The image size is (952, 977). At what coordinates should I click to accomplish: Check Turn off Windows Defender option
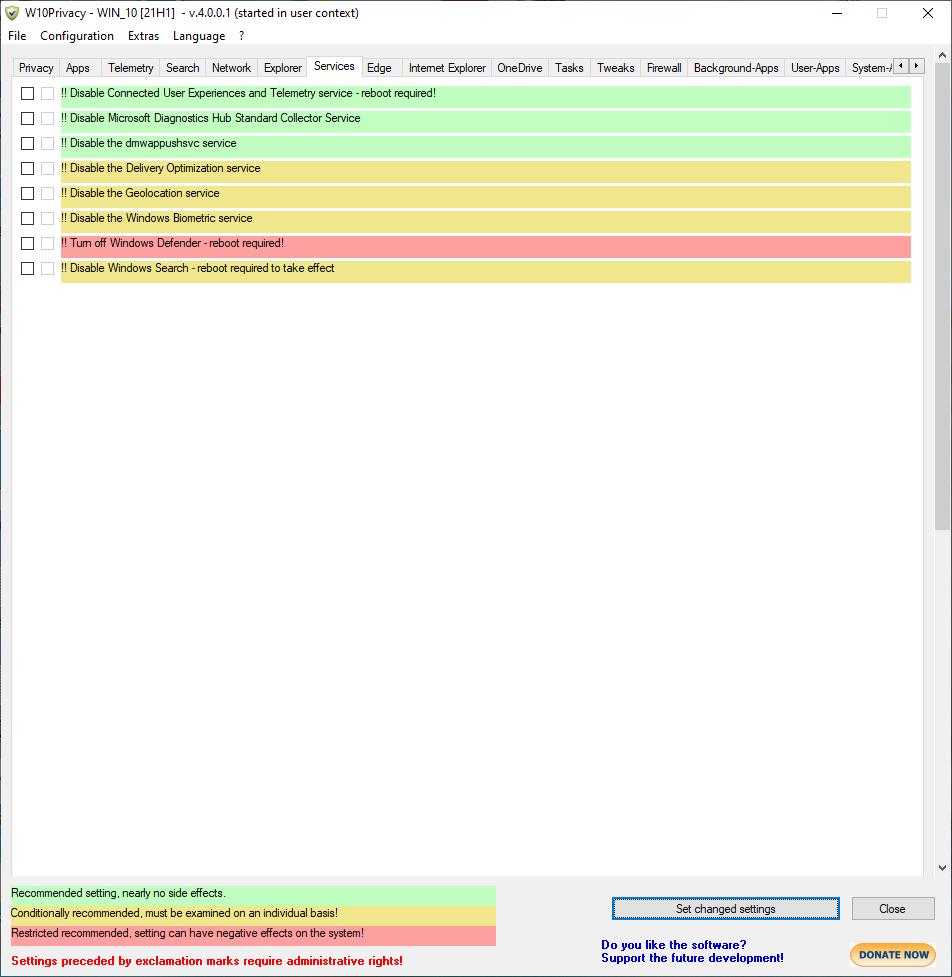click(27, 243)
